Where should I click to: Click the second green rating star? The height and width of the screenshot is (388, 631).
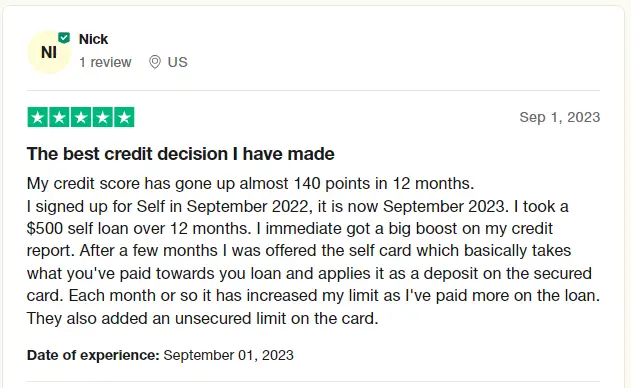59,117
